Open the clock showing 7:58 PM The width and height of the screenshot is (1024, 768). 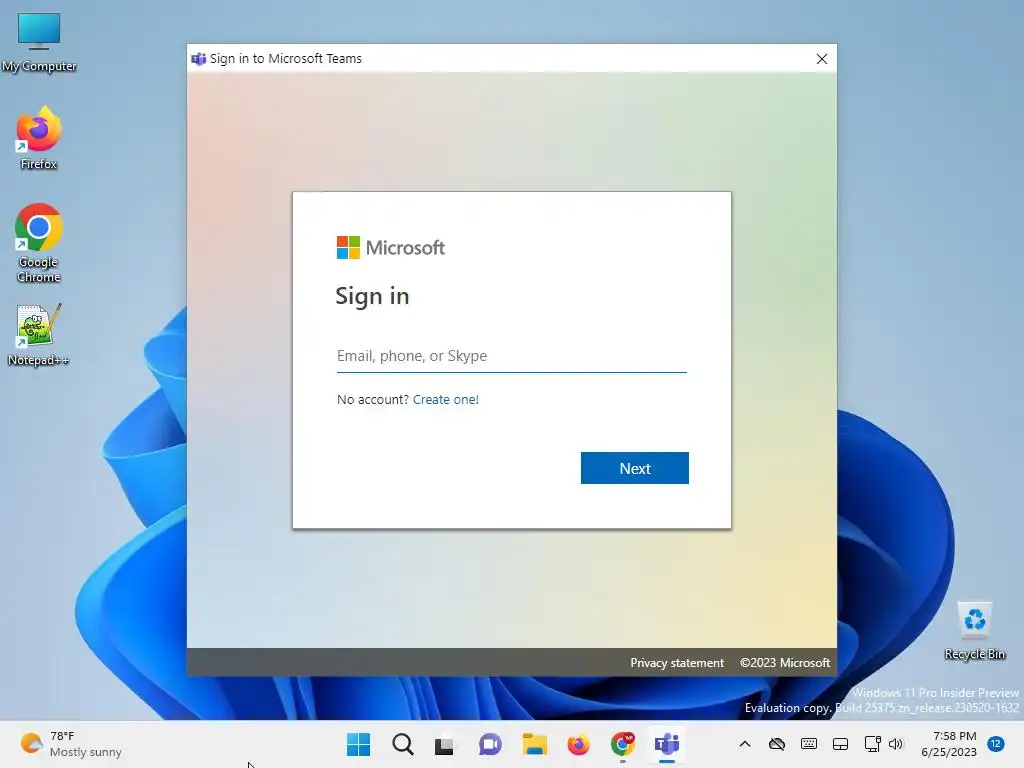(948, 744)
